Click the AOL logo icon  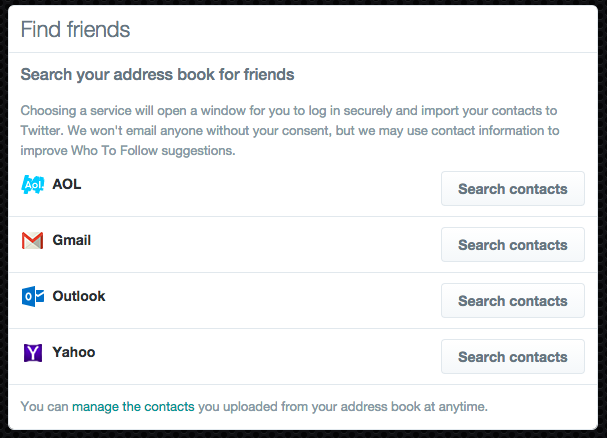point(32,185)
